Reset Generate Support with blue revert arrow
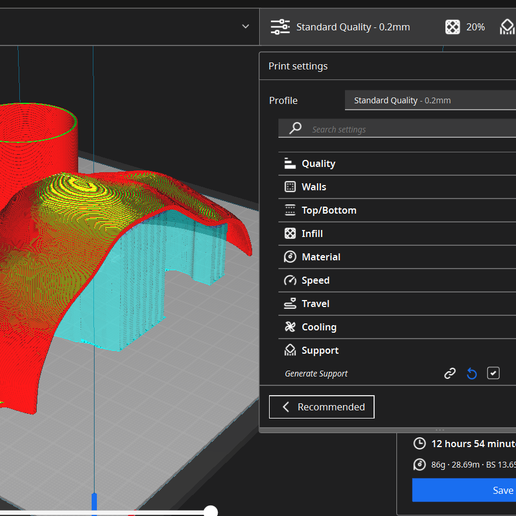The width and height of the screenshot is (516, 516). pyautogui.click(x=471, y=373)
